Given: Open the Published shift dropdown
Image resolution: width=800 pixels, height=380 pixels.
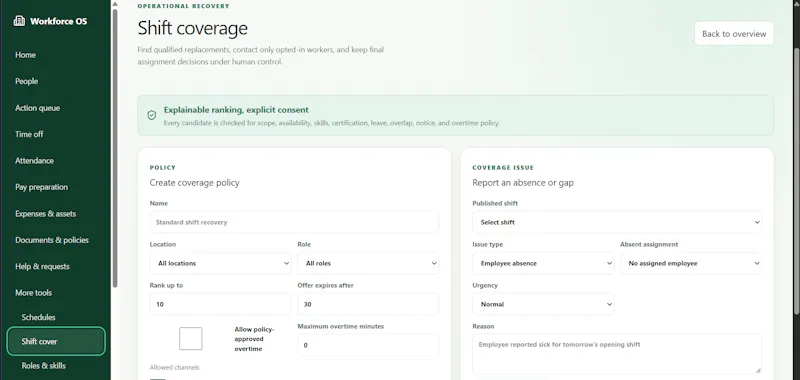Looking at the screenshot, I should [x=617, y=222].
